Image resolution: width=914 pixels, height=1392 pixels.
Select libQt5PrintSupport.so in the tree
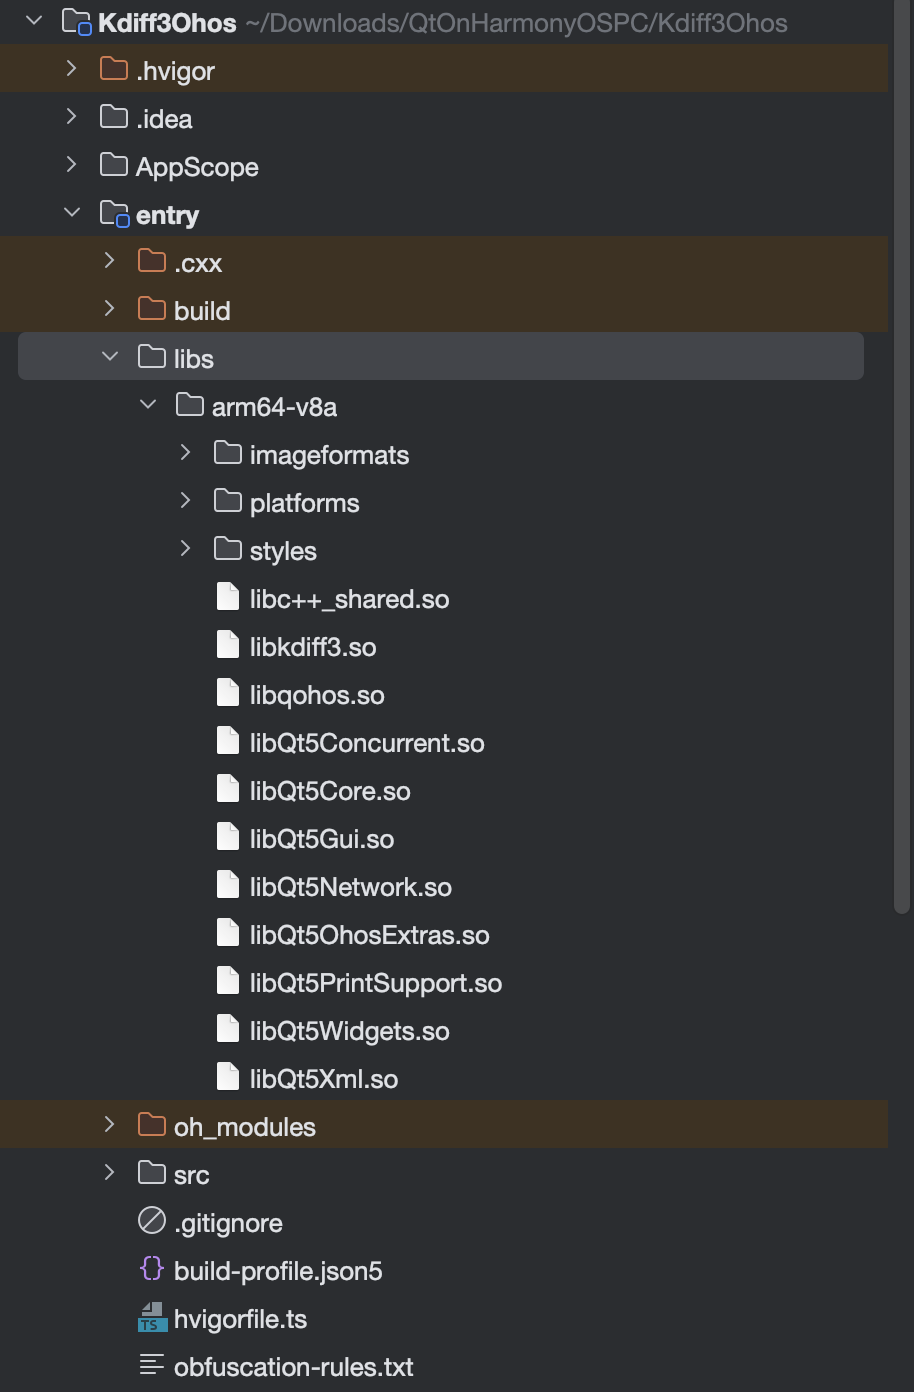coord(376,983)
